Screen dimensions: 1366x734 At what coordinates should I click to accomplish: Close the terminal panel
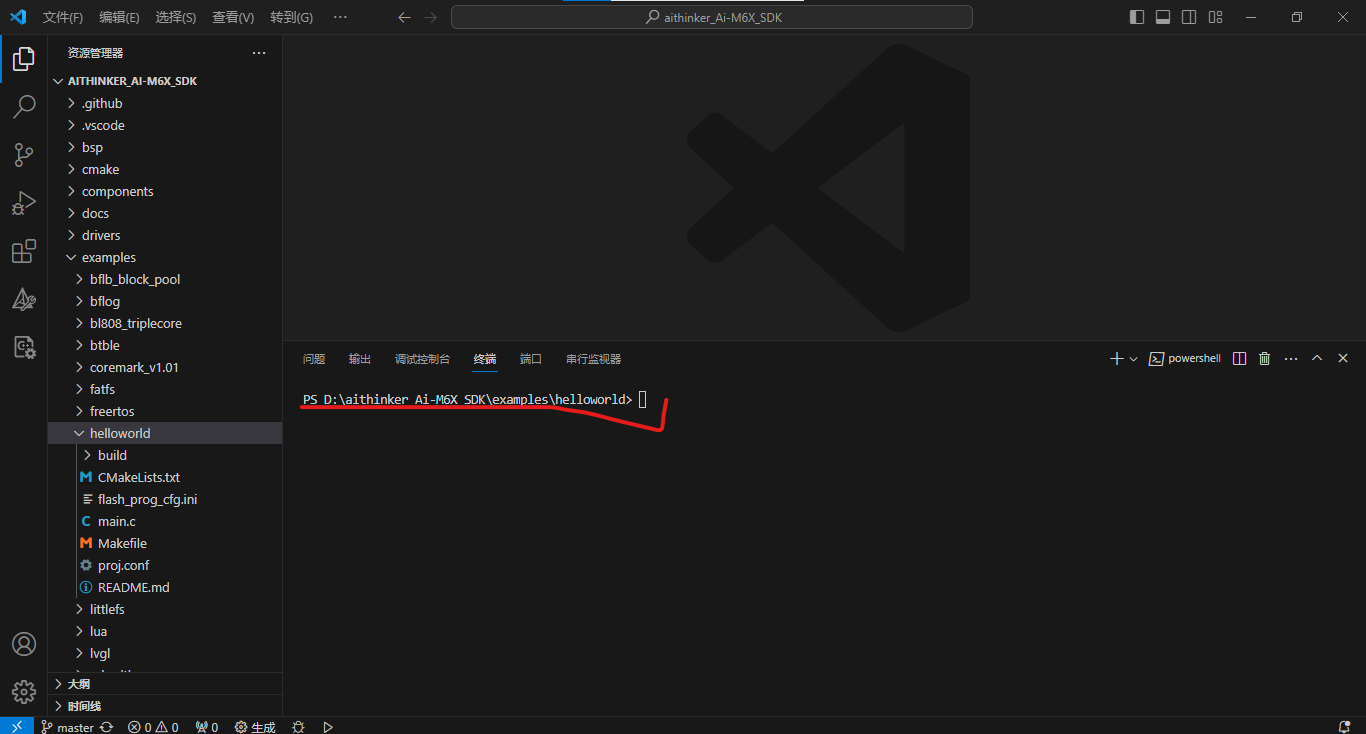click(x=1343, y=358)
